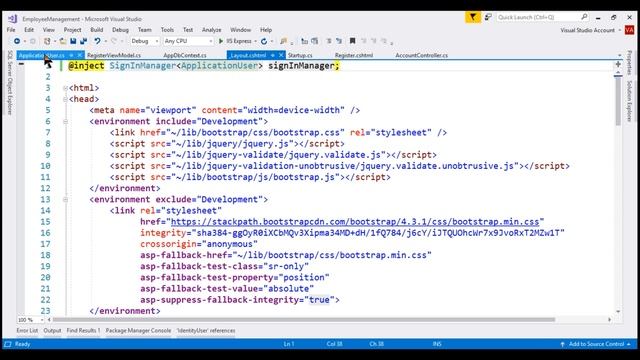The width and height of the screenshot is (640, 360).
Task: Open the Project menu
Action: pyautogui.click(x=72, y=30)
